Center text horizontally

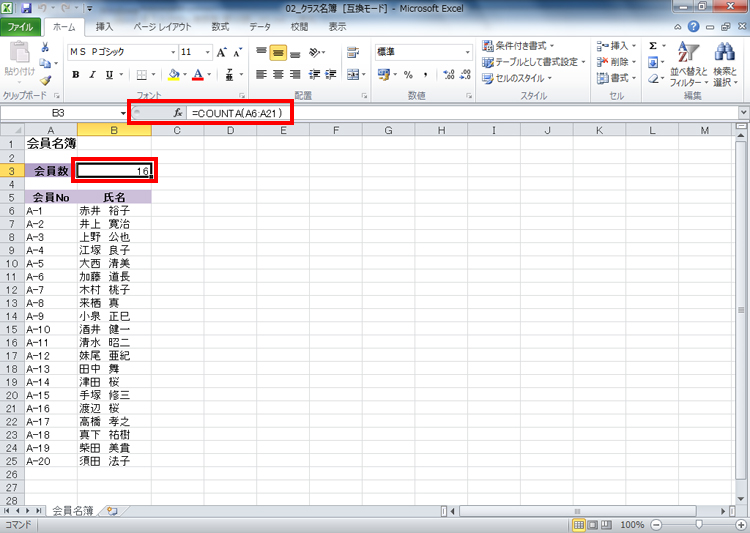point(278,75)
